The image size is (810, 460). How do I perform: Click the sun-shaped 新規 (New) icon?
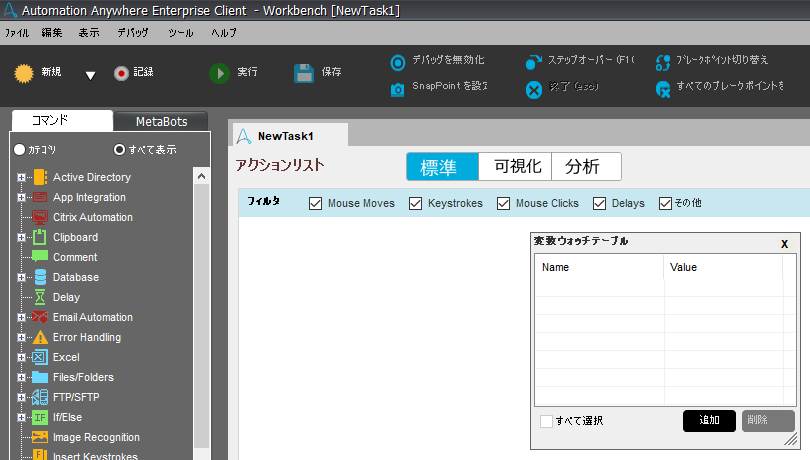(24, 73)
